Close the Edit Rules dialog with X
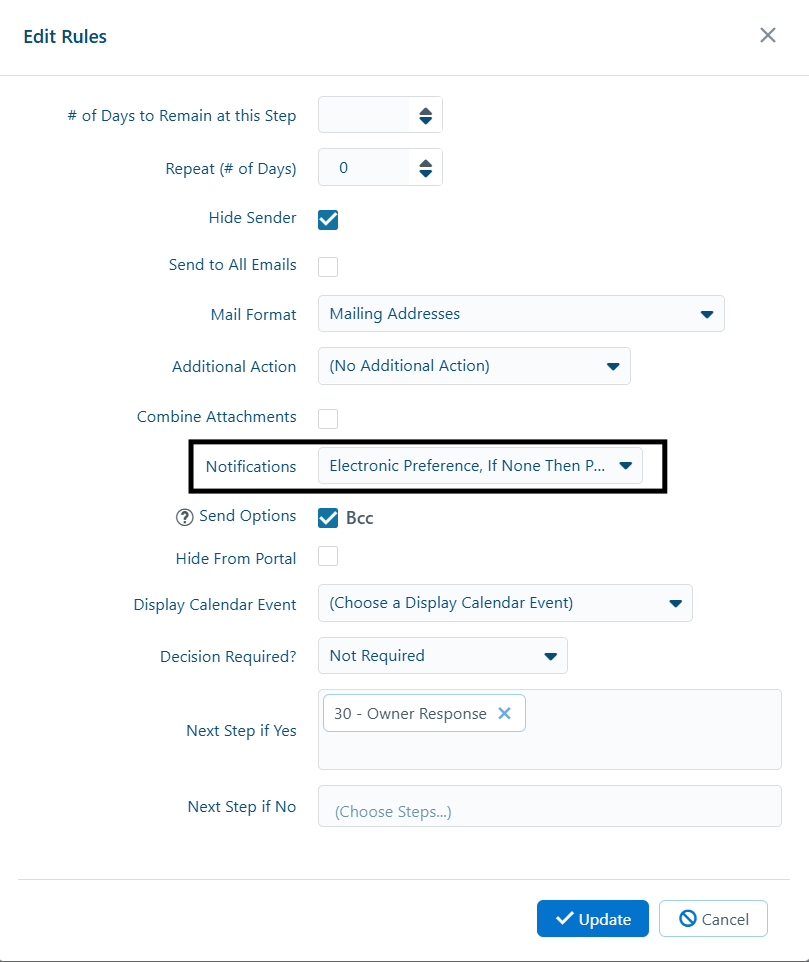Viewport: 809px width, 962px height. [x=768, y=35]
